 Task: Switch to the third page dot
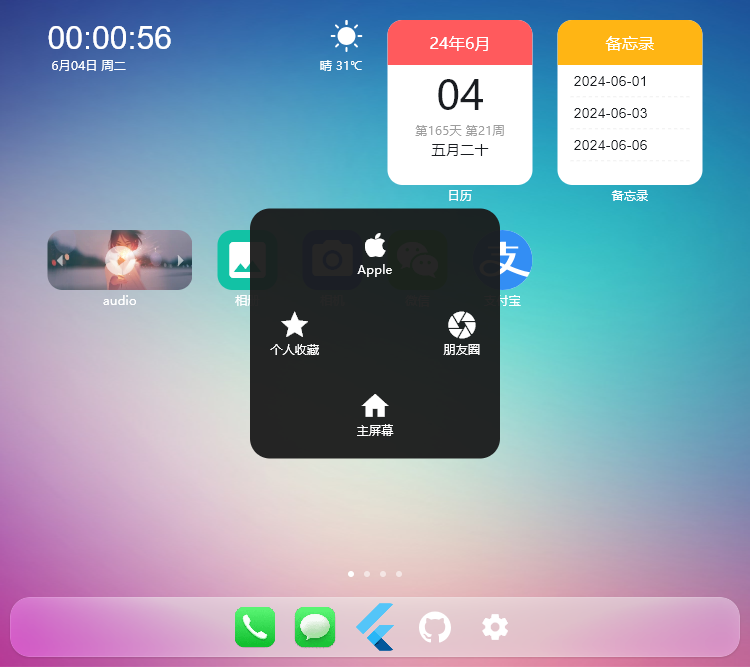pos(383,574)
